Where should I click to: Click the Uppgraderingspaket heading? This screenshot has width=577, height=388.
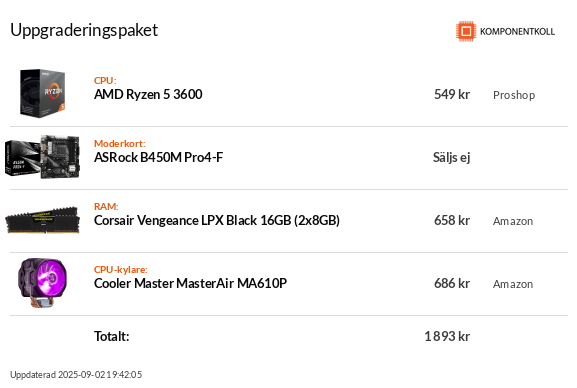[84, 30]
